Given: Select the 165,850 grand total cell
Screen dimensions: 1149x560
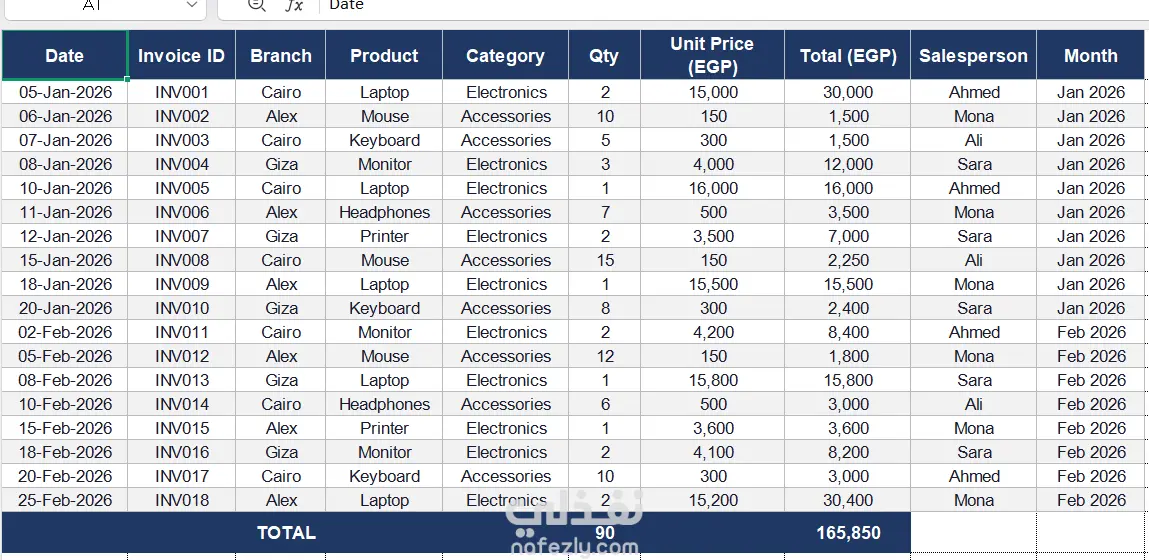Looking at the screenshot, I should click(x=848, y=533).
